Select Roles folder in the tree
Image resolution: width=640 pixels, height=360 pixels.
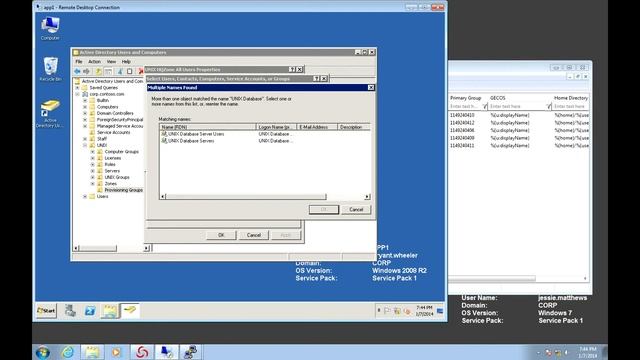[110, 164]
